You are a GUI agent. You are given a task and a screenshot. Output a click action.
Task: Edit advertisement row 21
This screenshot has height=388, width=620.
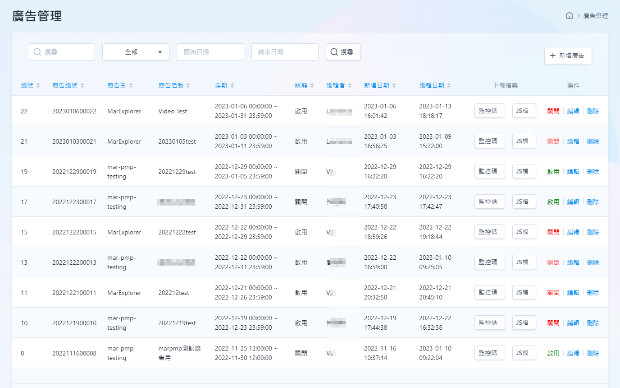pos(573,142)
